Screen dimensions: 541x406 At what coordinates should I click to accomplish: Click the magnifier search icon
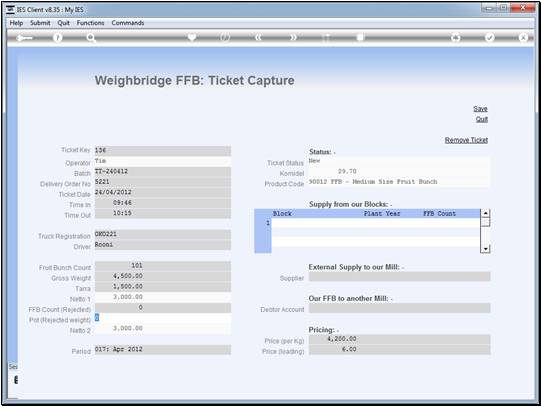[91, 38]
